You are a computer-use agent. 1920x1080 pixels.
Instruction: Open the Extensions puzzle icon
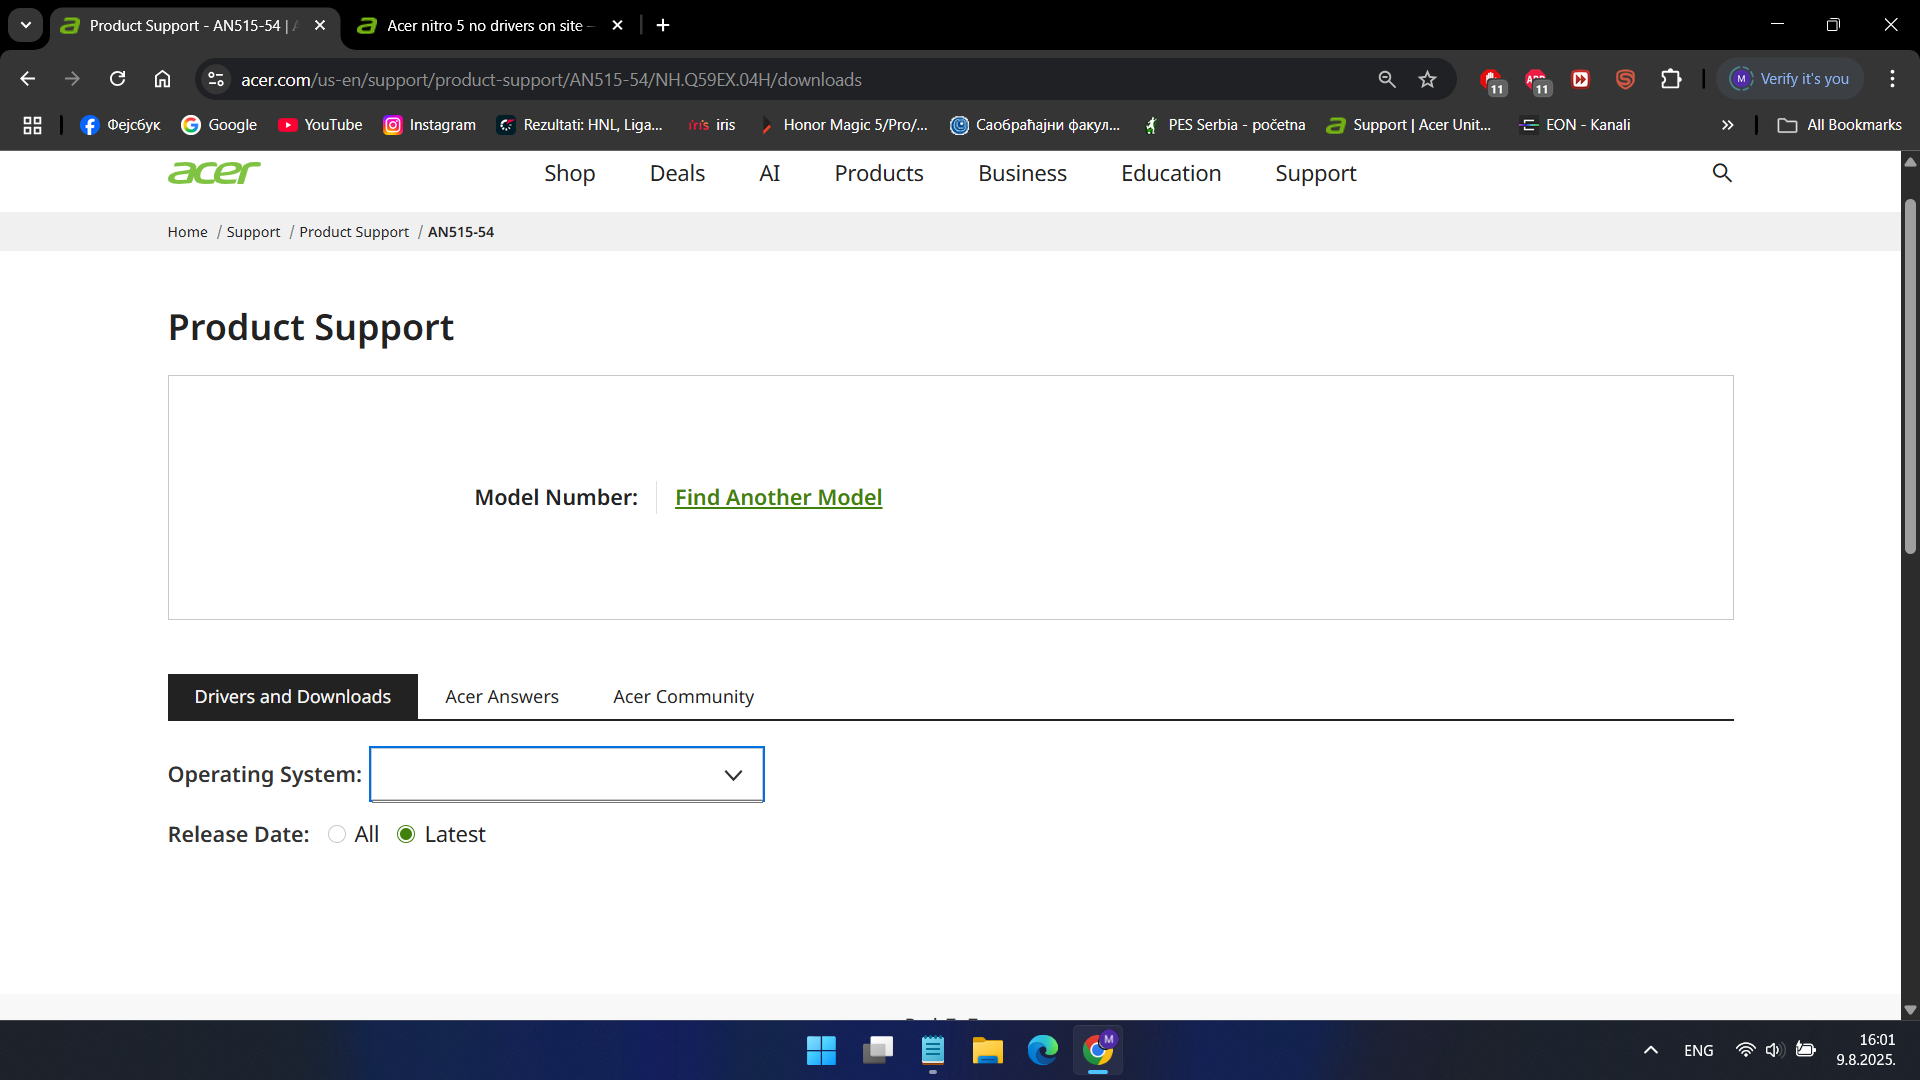point(1671,79)
